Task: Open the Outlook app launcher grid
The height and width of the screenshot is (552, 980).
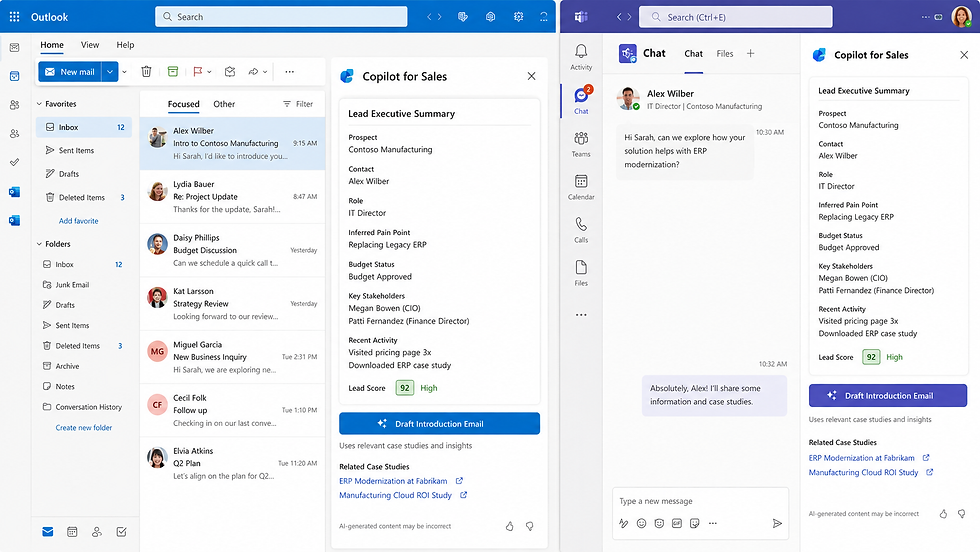Action: [14, 17]
